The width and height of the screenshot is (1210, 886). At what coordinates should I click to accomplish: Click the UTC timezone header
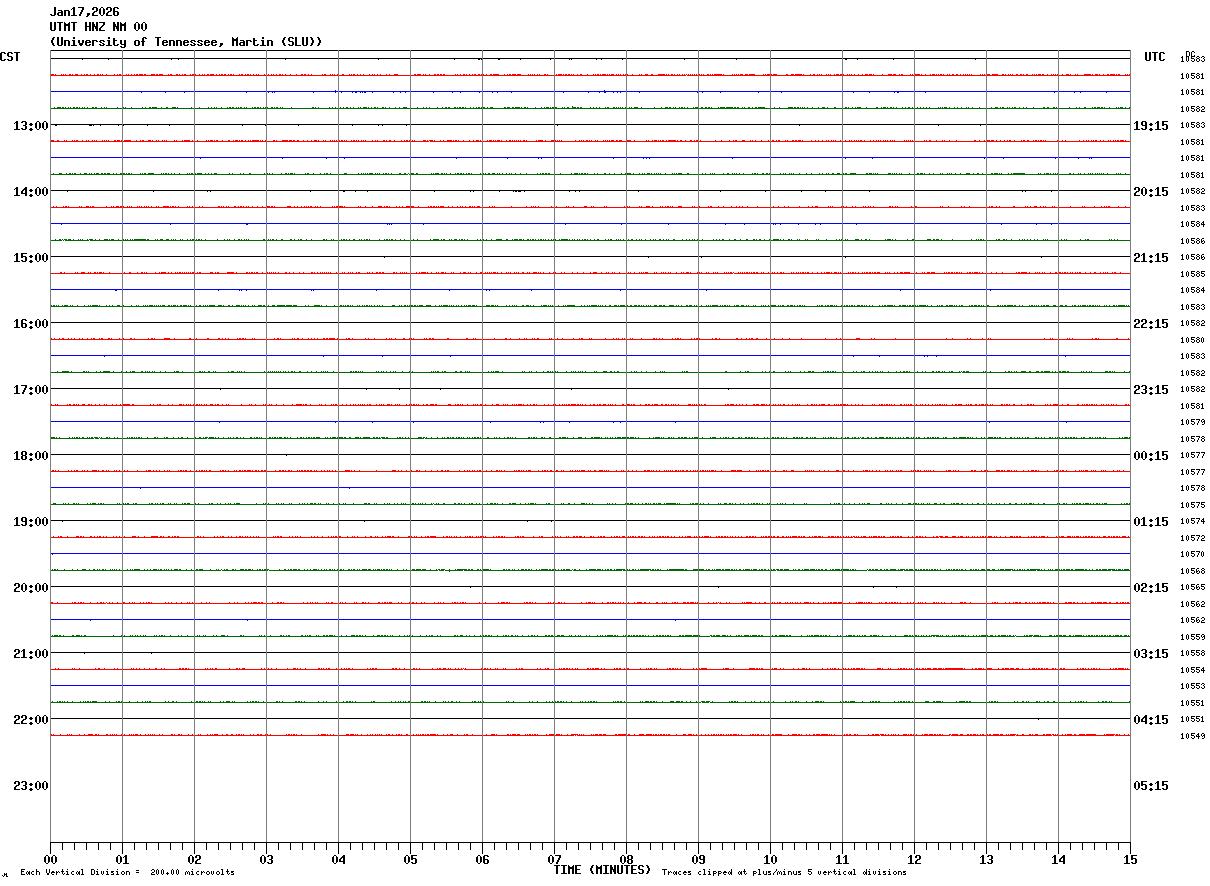click(1155, 57)
